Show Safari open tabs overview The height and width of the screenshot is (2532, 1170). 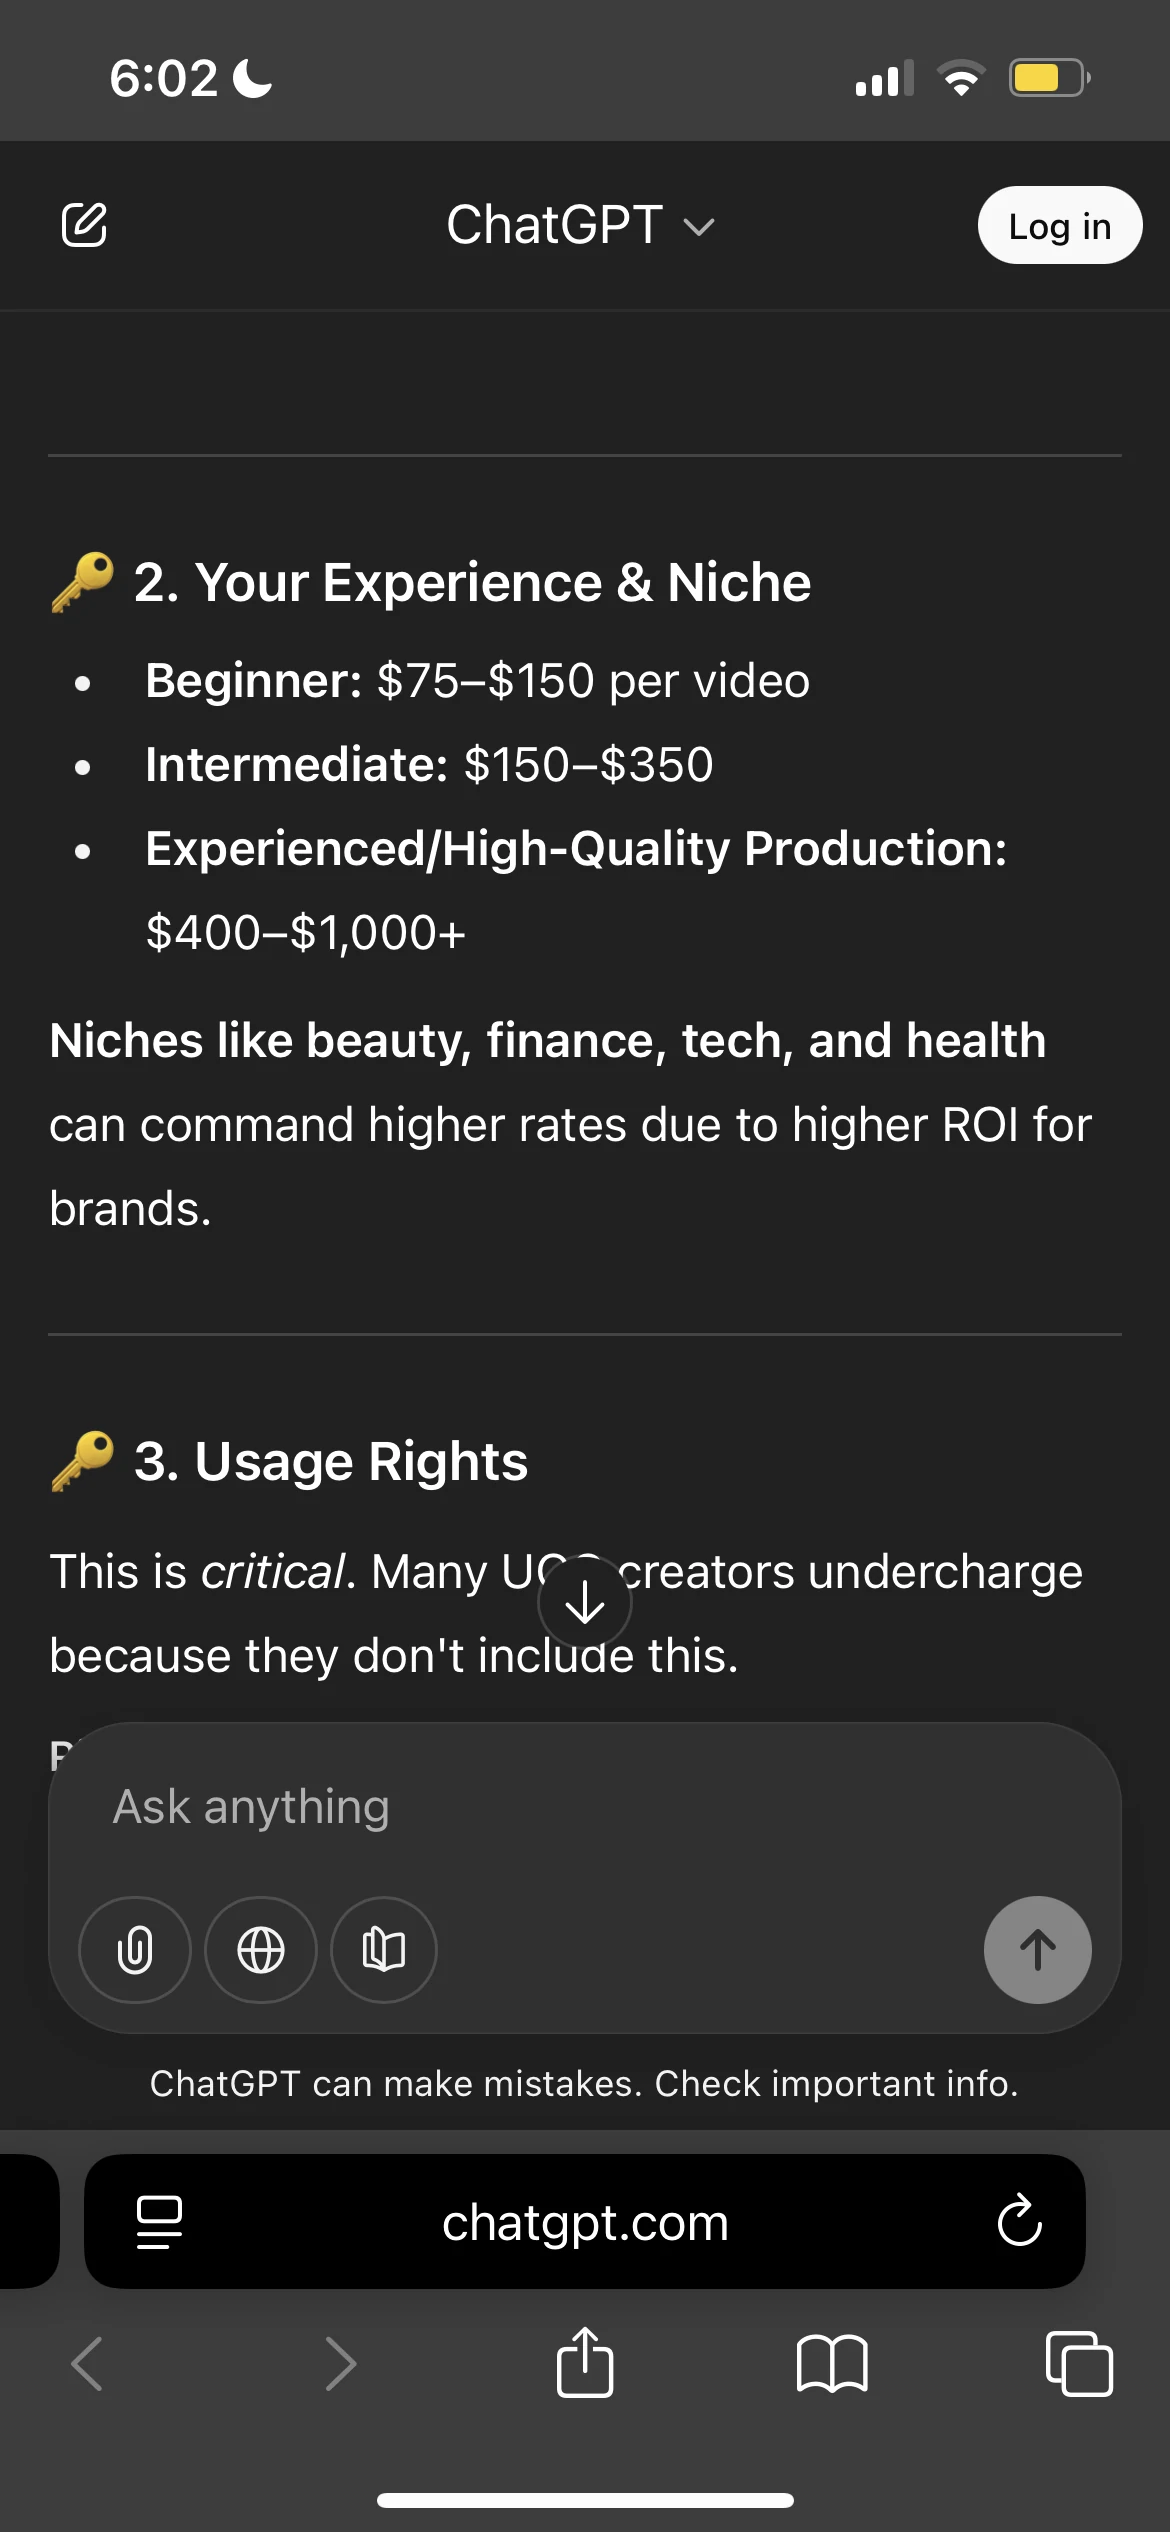(1079, 2364)
